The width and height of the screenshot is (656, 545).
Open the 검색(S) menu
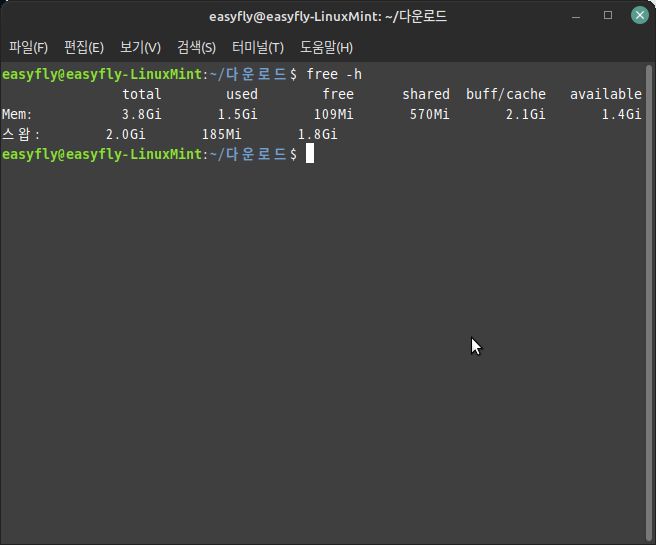196,47
